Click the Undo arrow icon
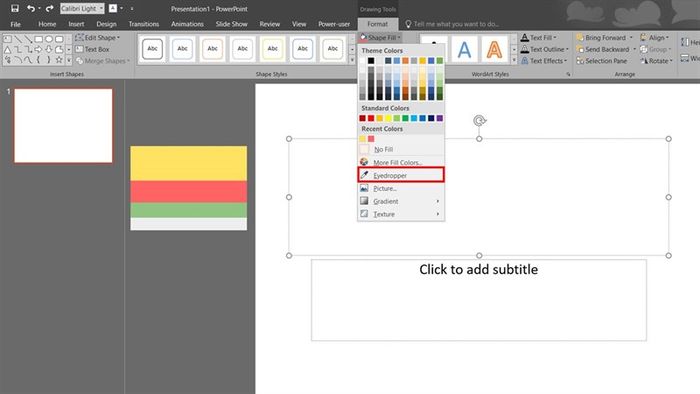Viewport: 700px width, 394px height. click(30, 8)
